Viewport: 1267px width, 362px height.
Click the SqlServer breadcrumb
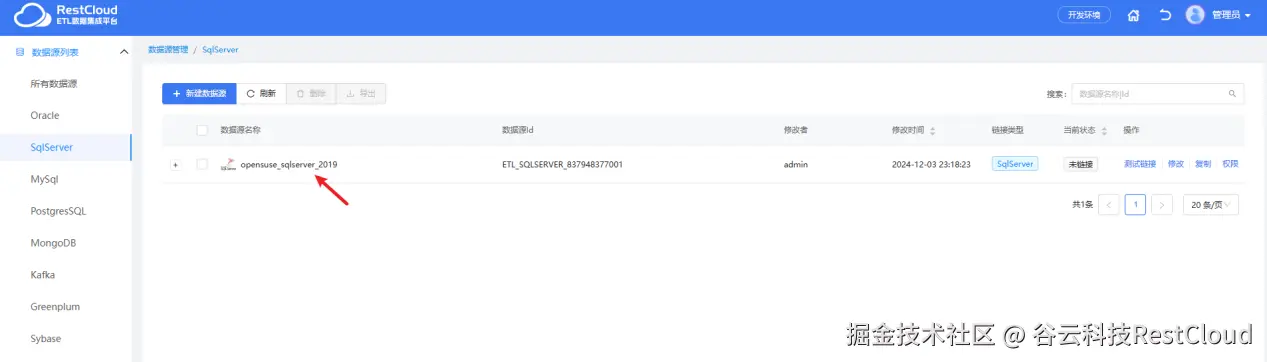click(220, 49)
